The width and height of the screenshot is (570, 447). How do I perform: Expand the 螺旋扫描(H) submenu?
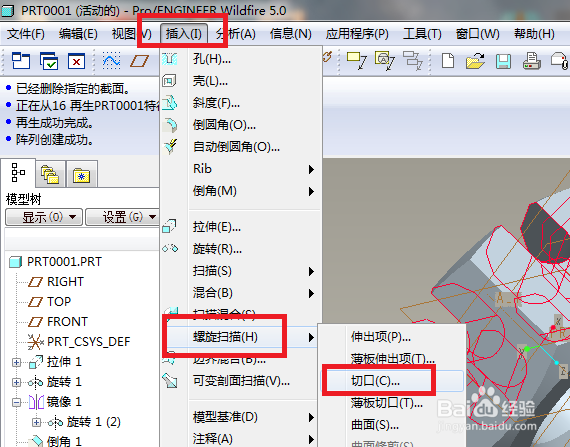point(241,337)
